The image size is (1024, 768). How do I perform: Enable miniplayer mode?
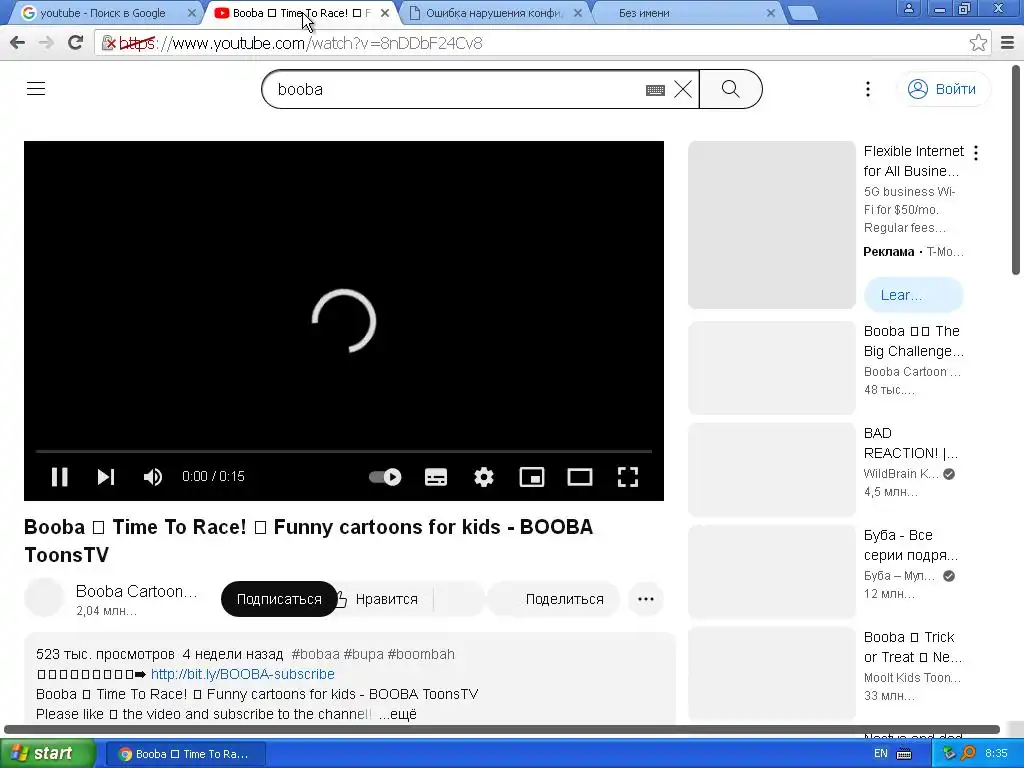[x=532, y=477]
